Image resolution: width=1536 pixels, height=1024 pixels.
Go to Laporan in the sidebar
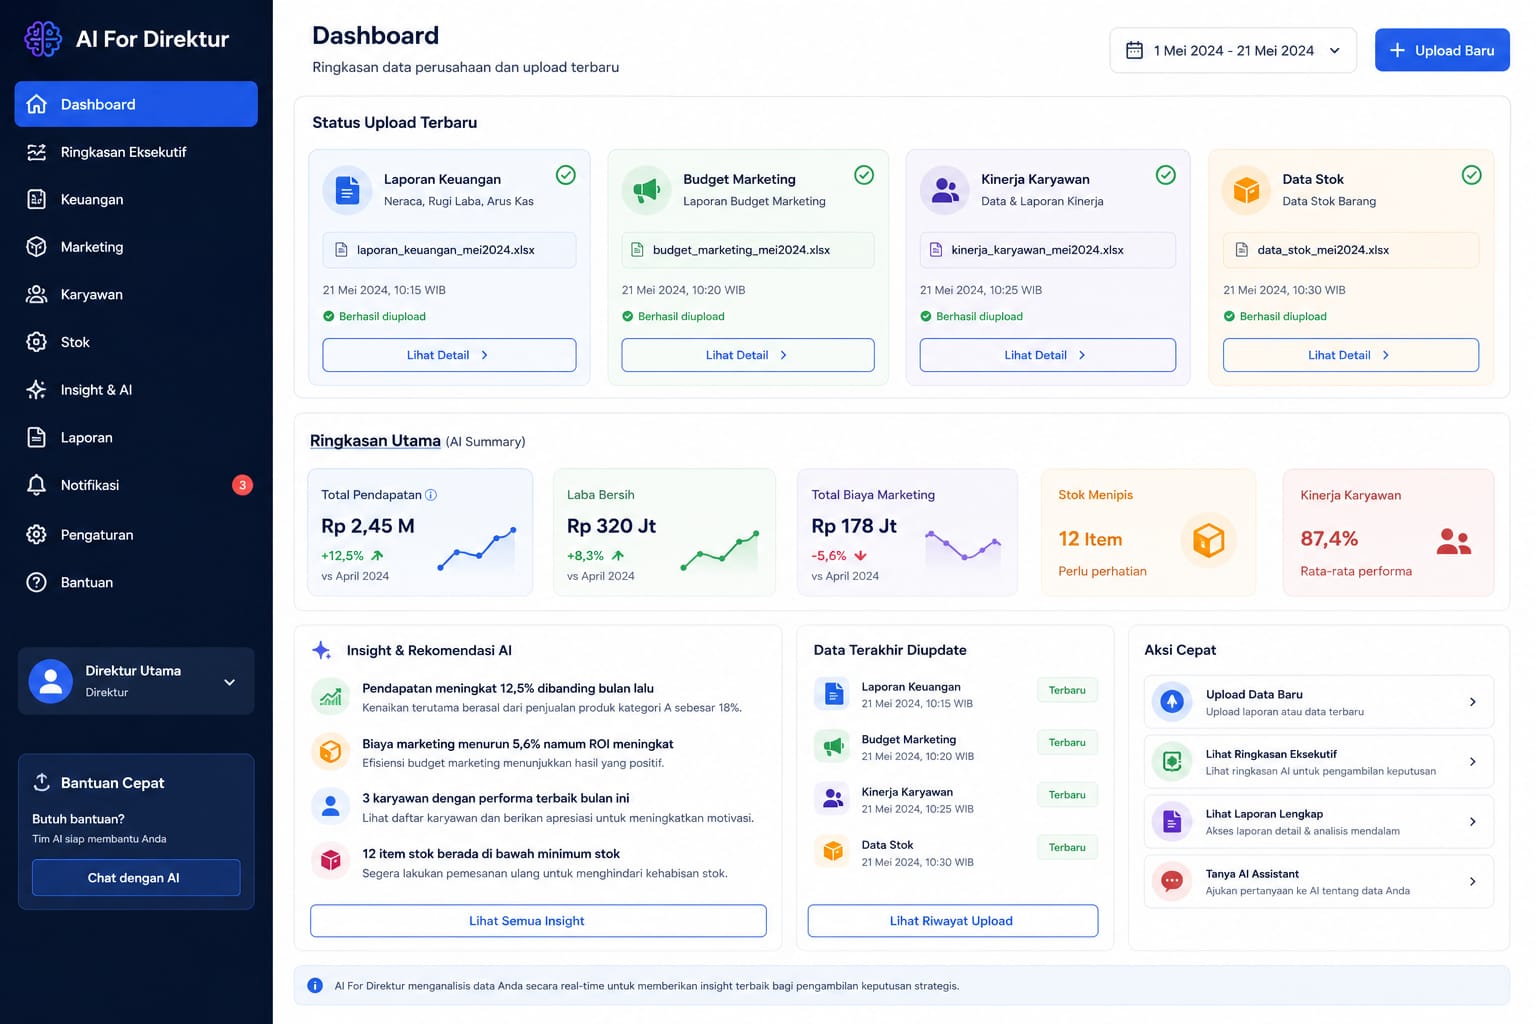[136, 437]
